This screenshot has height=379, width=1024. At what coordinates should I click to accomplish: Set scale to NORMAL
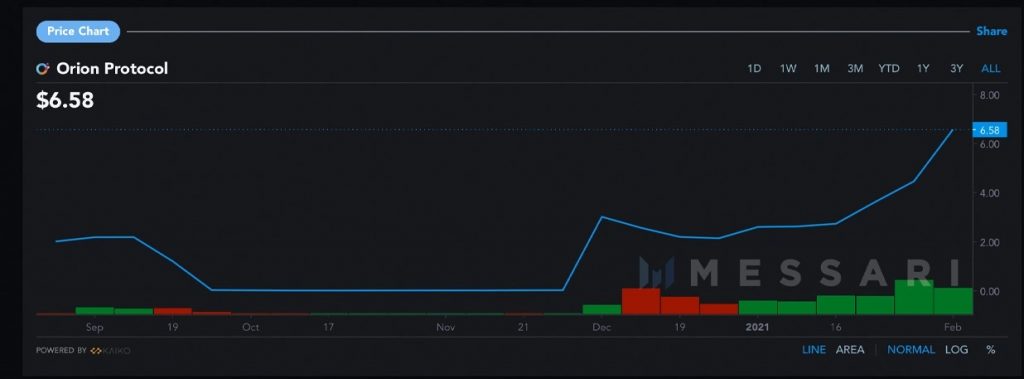[911, 350]
